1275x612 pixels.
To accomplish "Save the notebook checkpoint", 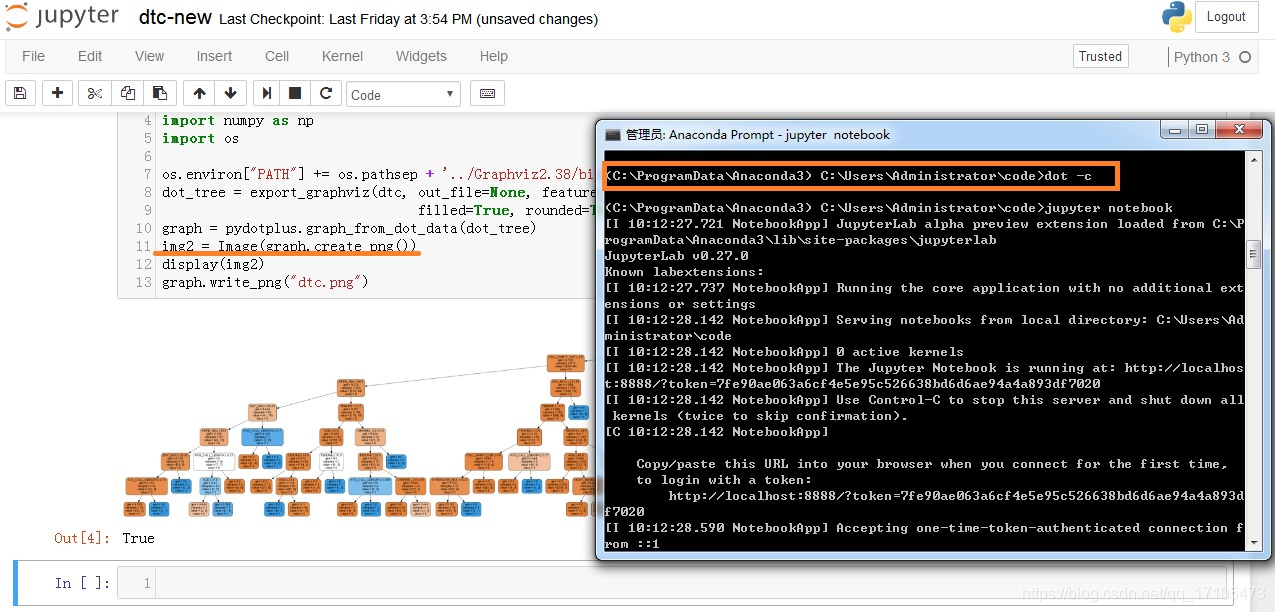I will tap(19, 93).
